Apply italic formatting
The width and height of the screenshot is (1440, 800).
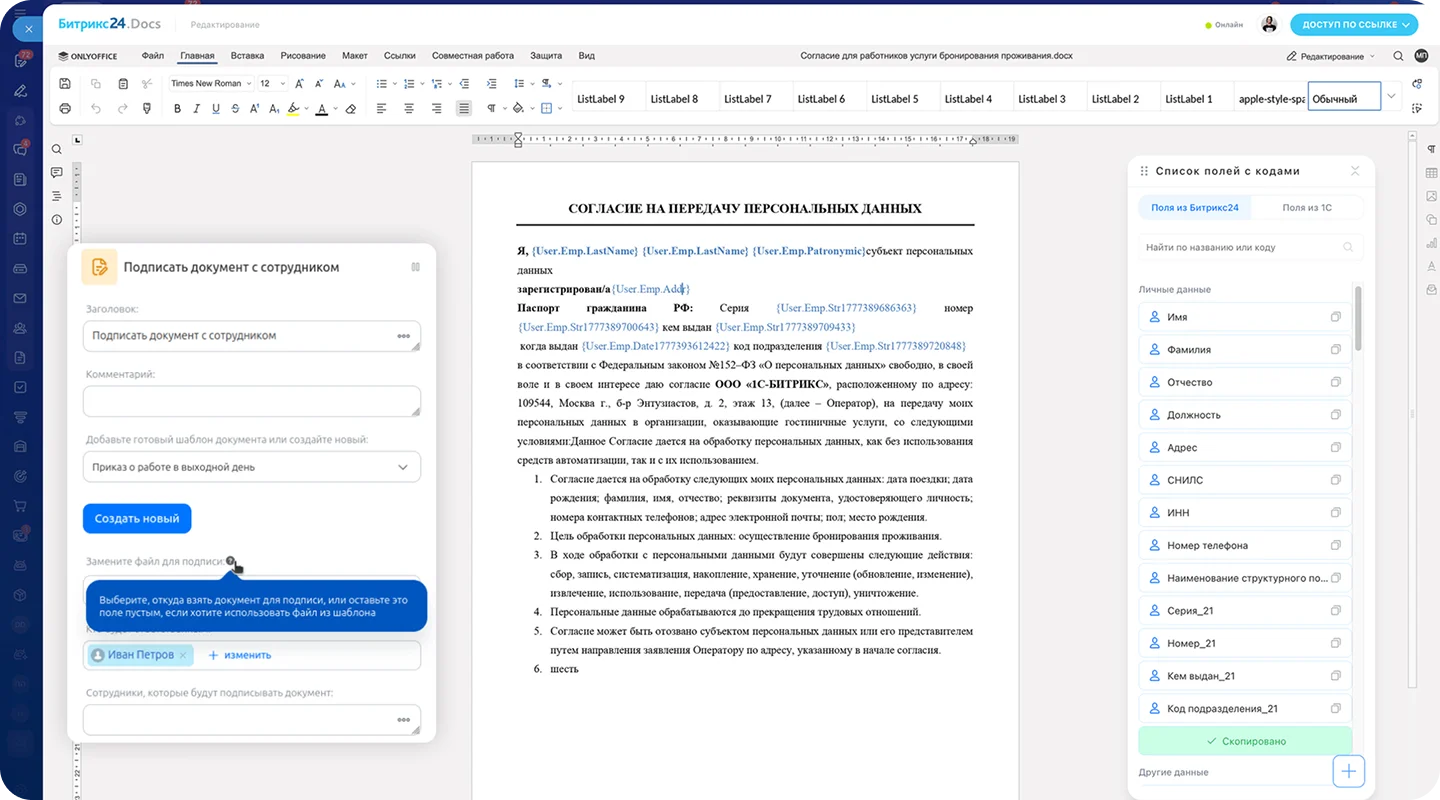197,108
